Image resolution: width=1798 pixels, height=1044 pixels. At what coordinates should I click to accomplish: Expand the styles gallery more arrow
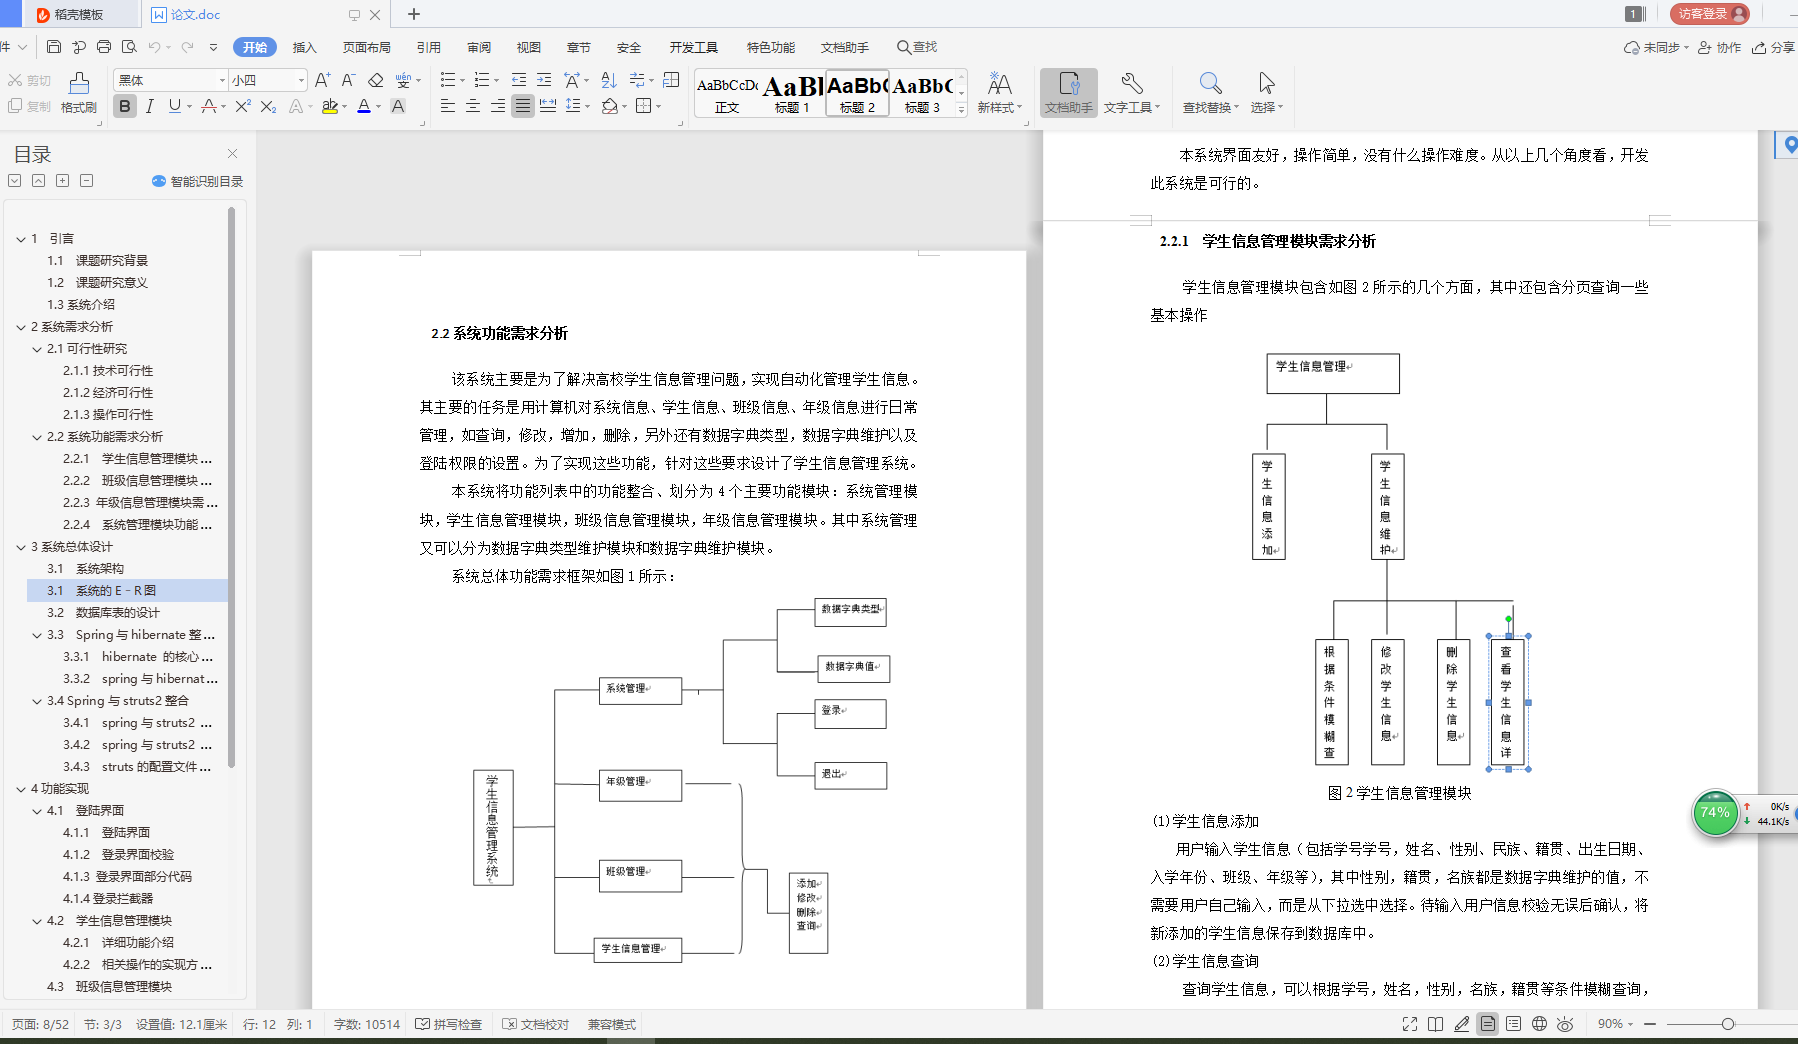(x=961, y=110)
